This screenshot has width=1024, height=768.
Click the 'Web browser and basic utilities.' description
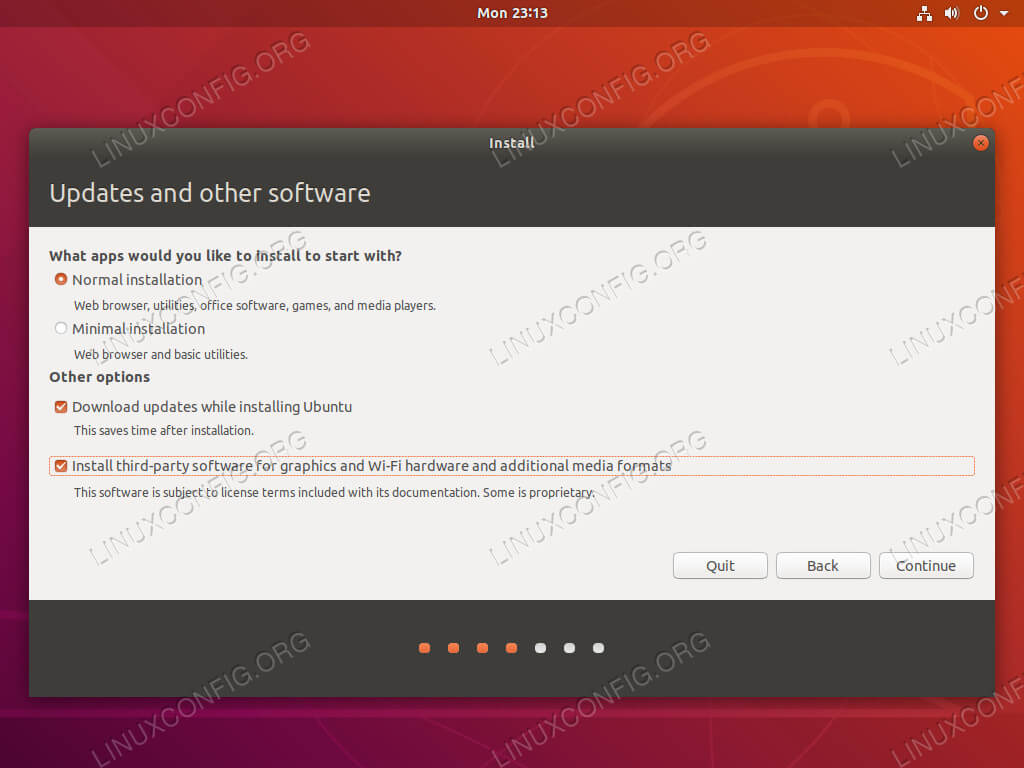pyautogui.click(x=161, y=355)
